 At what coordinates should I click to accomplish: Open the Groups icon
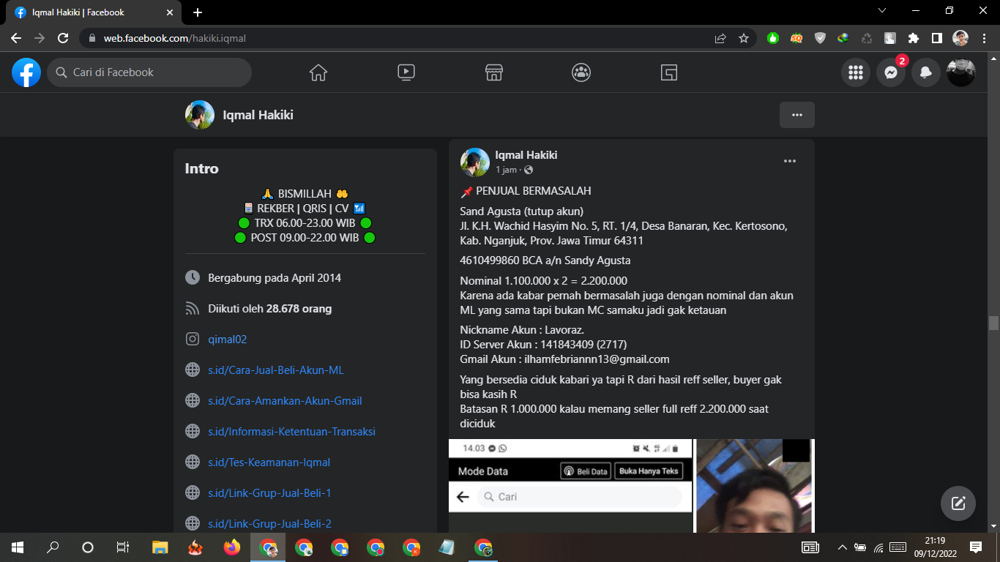click(x=581, y=73)
